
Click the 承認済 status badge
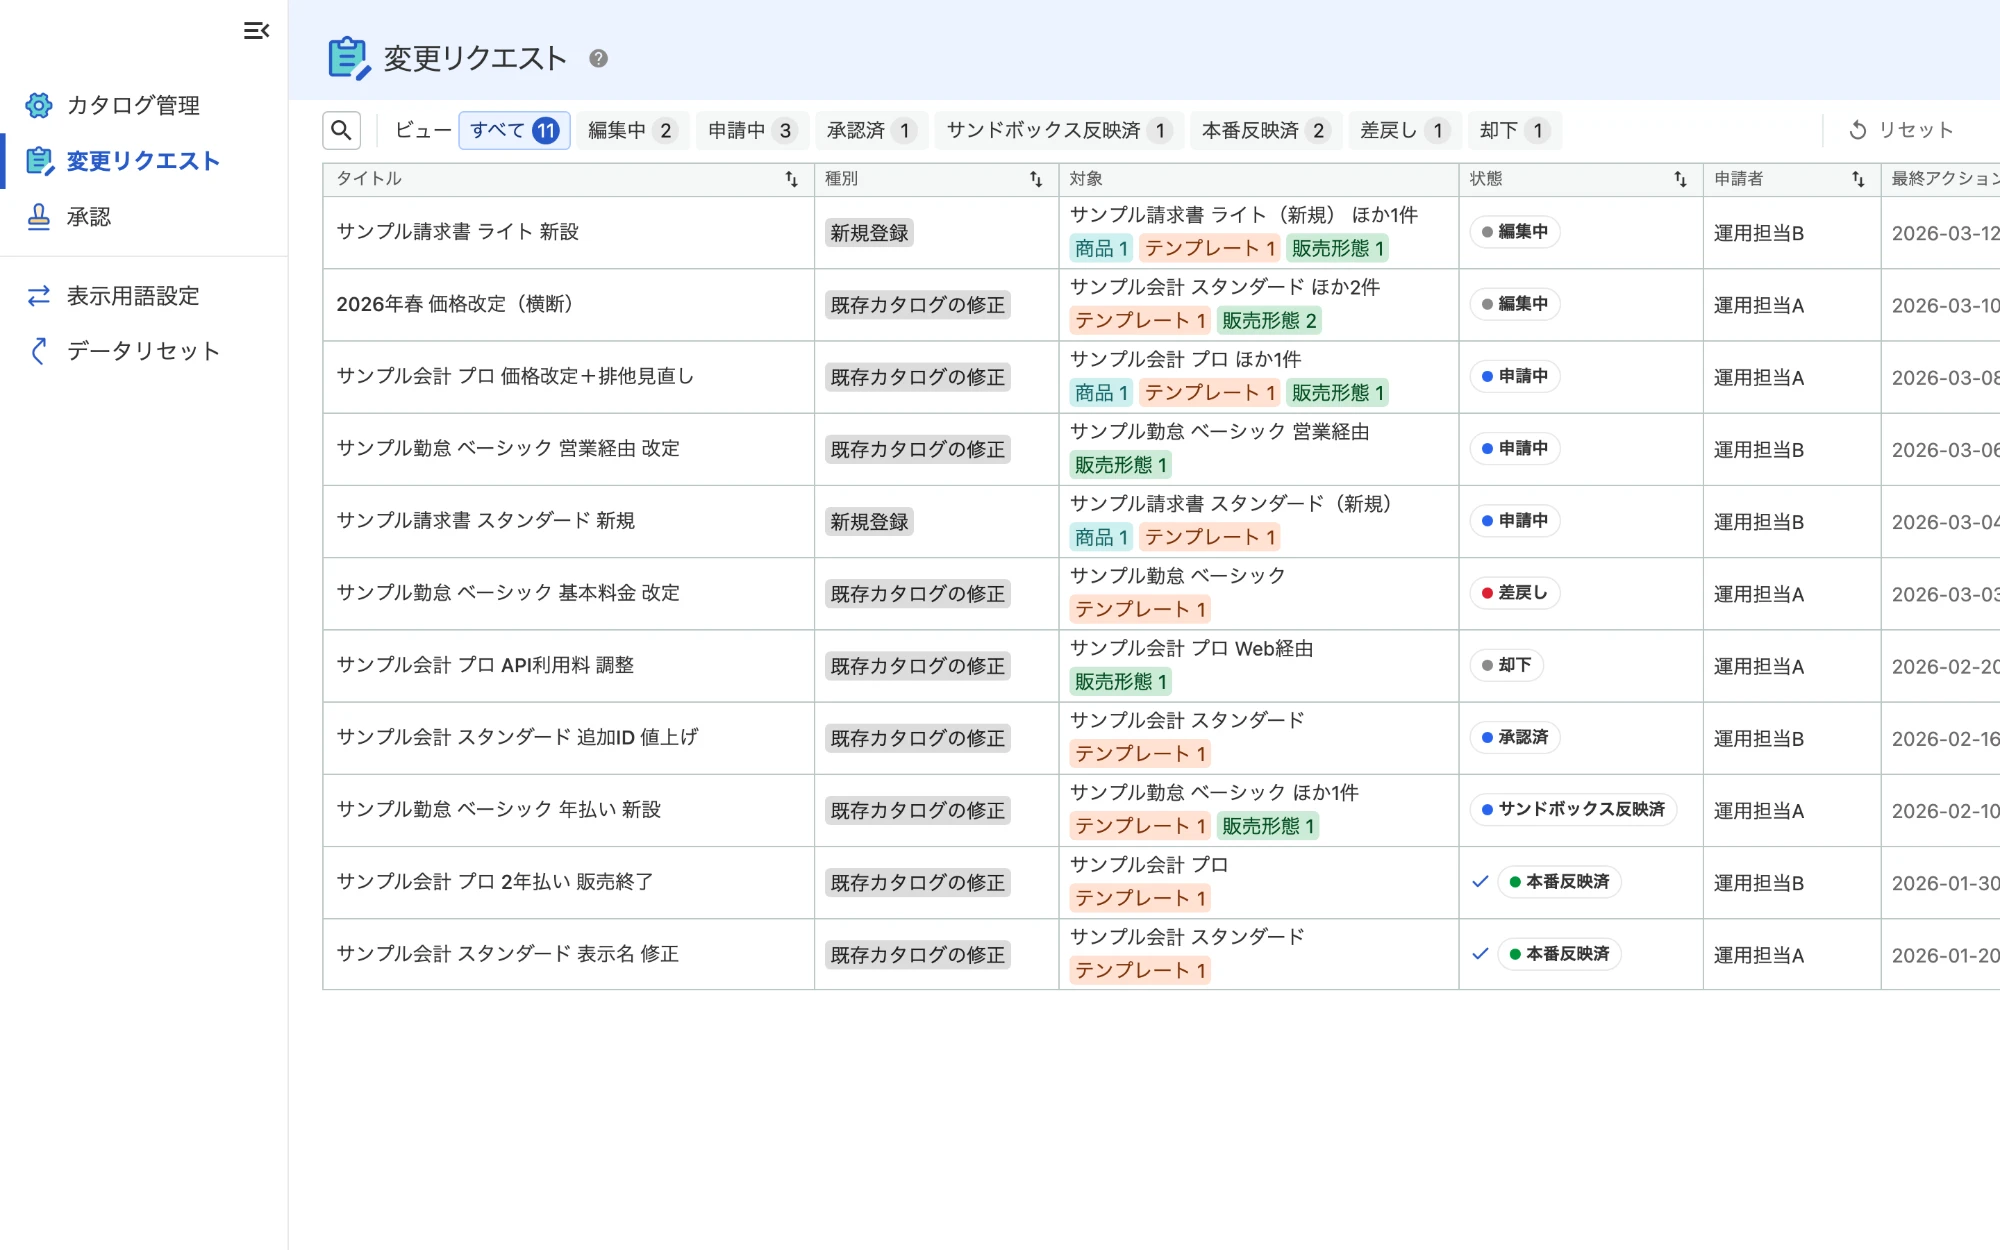[x=1514, y=737]
